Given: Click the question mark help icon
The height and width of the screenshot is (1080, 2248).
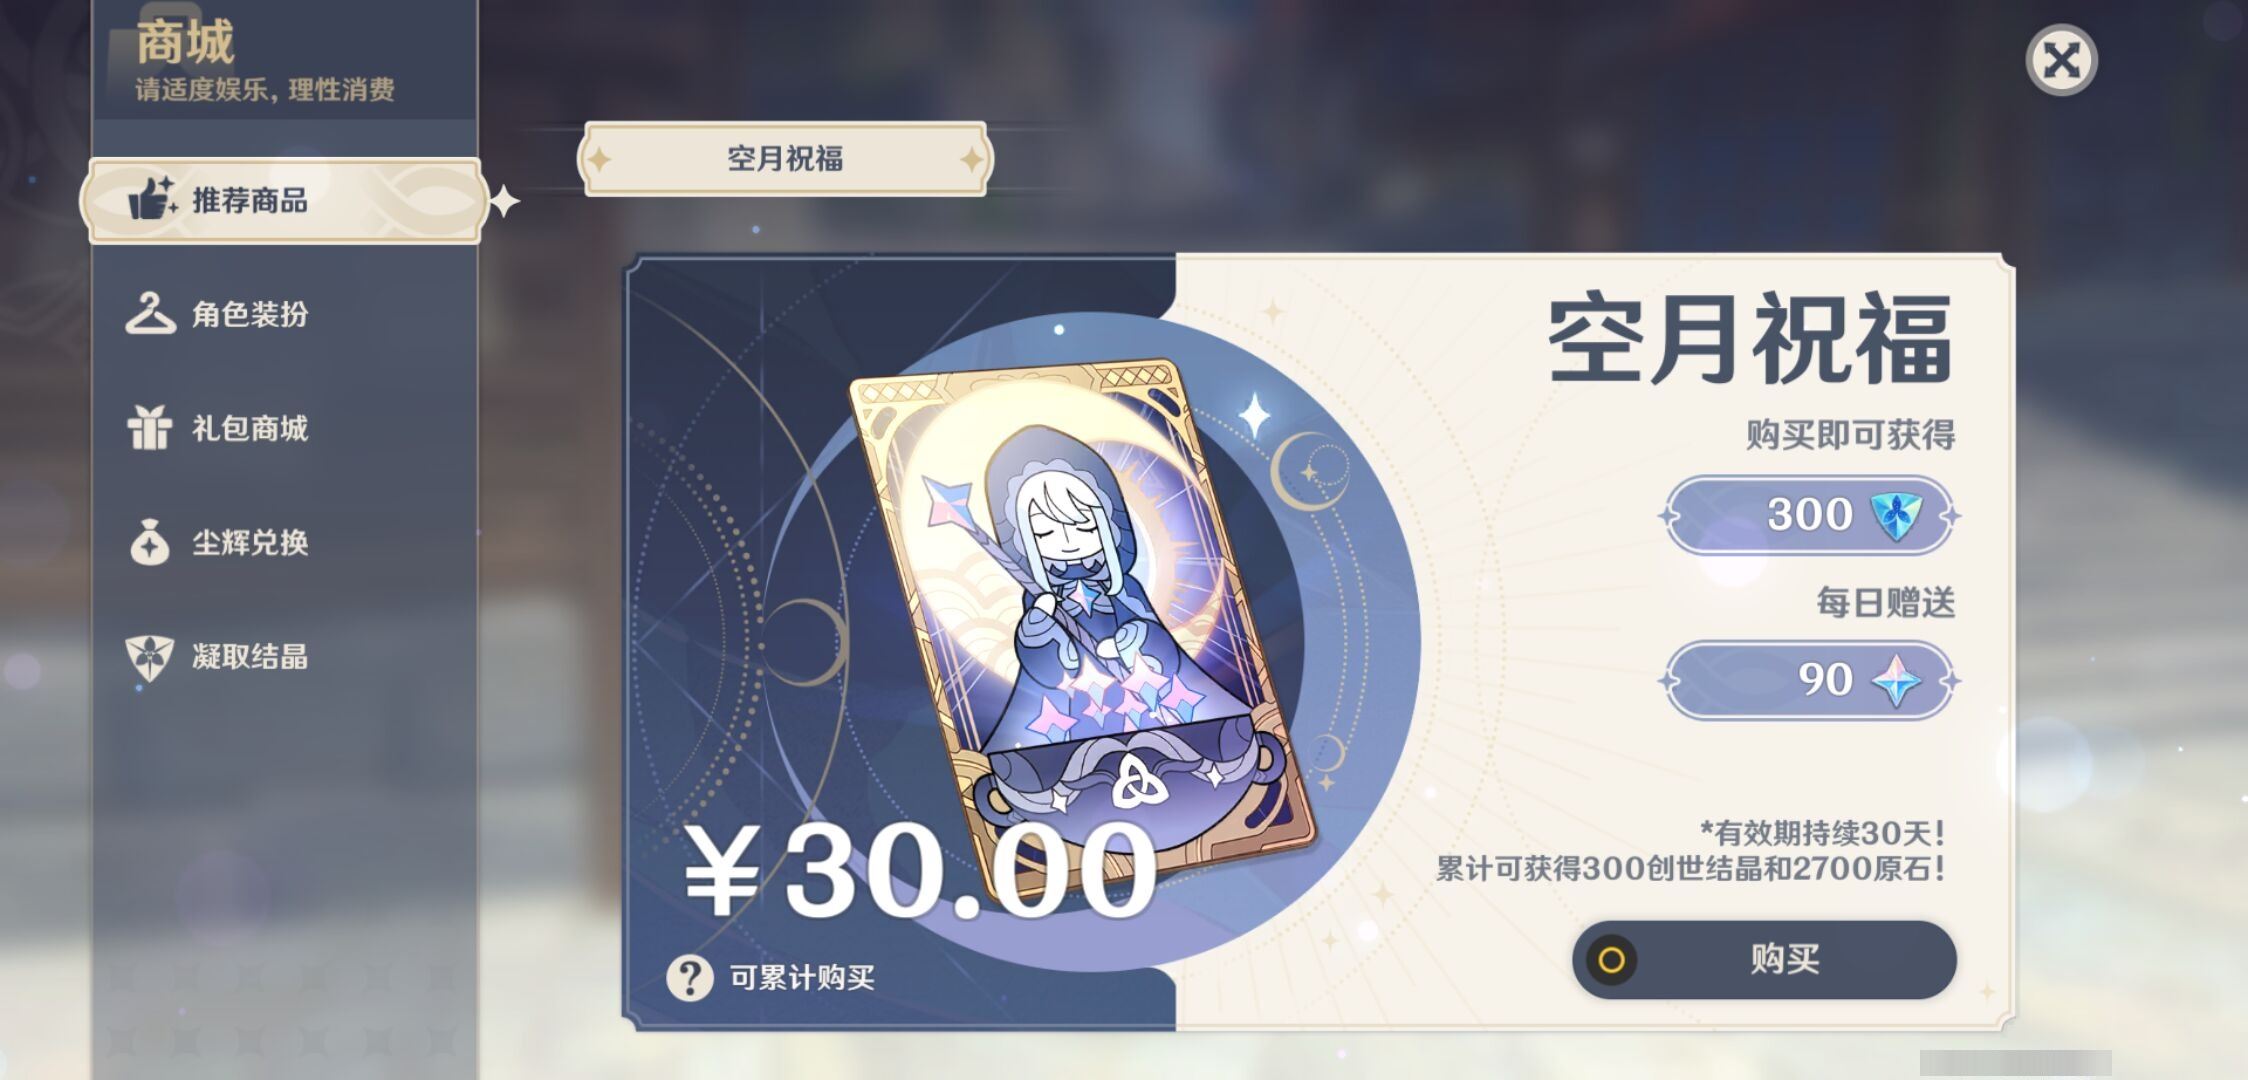Looking at the screenshot, I should [690, 977].
